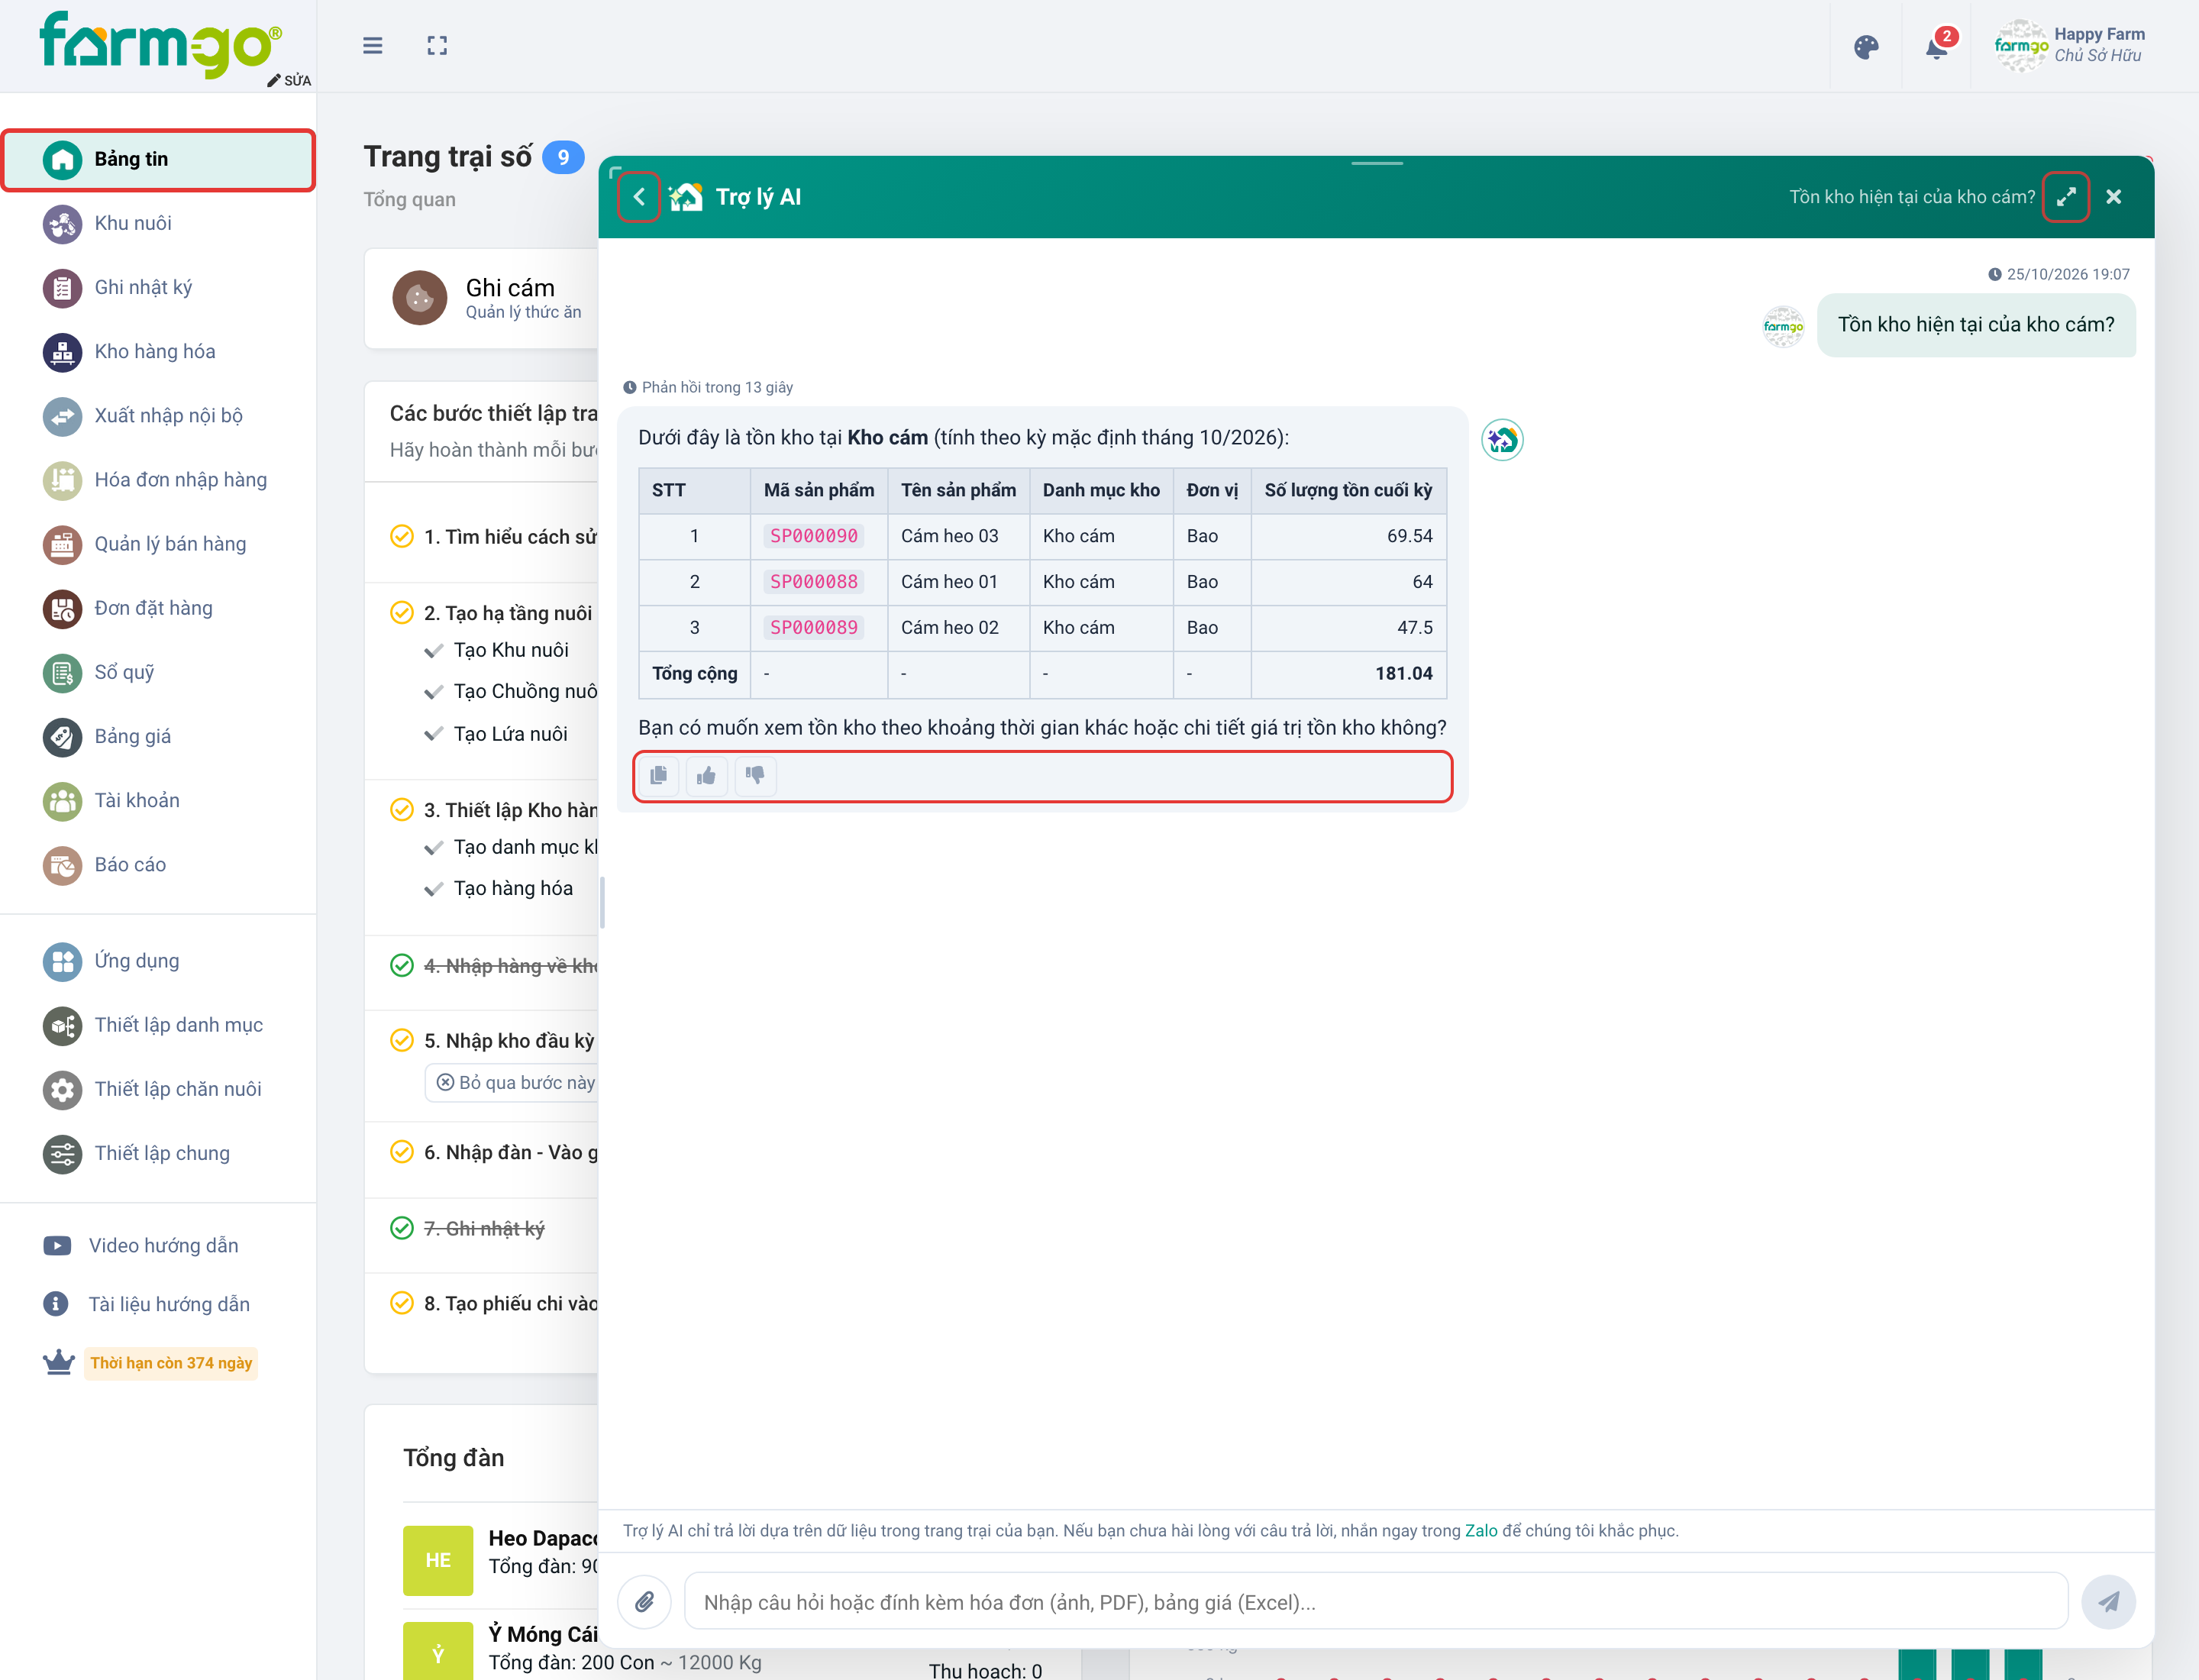Open Ghi nhật ký in the sidebar
The width and height of the screenshot is (2199, 1680).
click(x=158, y=288)
